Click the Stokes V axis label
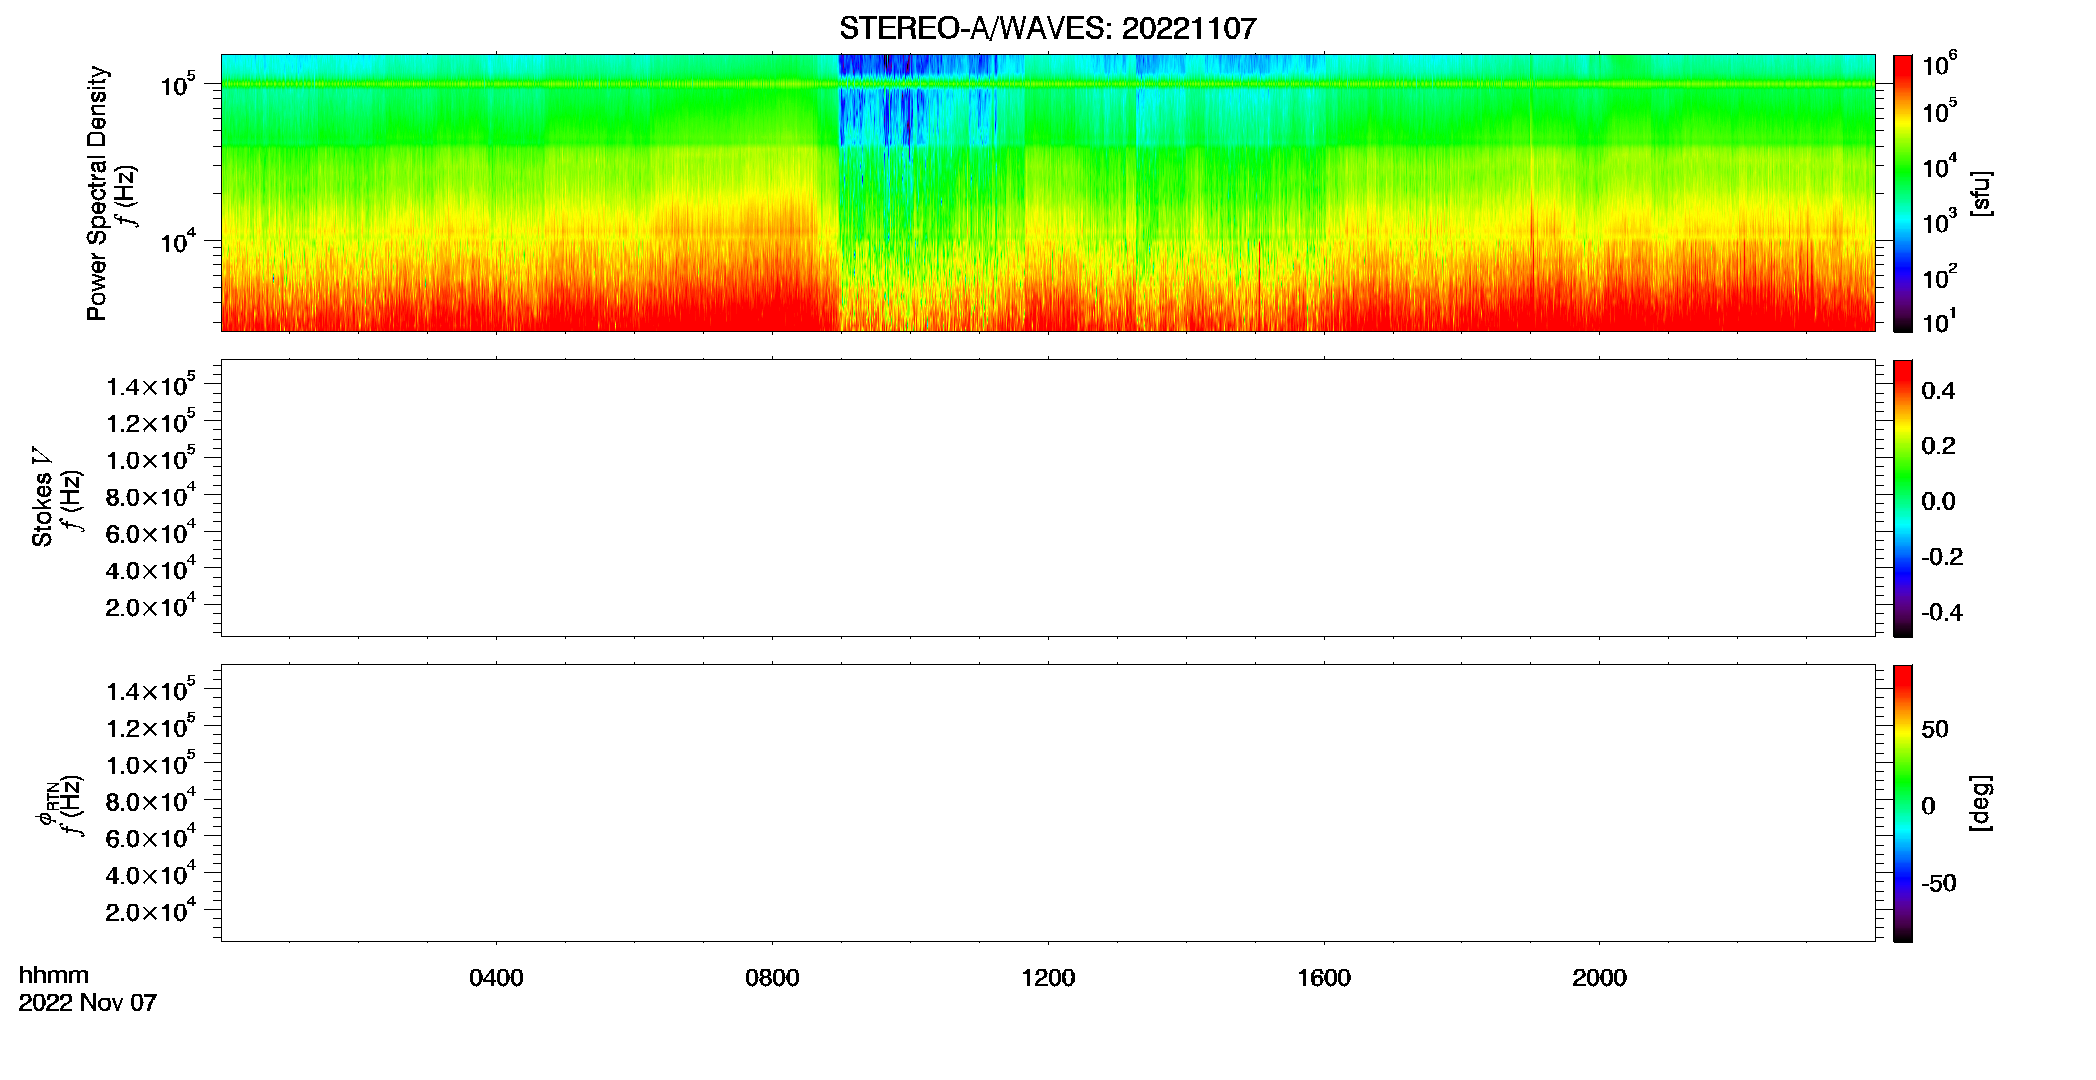This screenshot has width=2096, height=1080. [x=43, y=497]
